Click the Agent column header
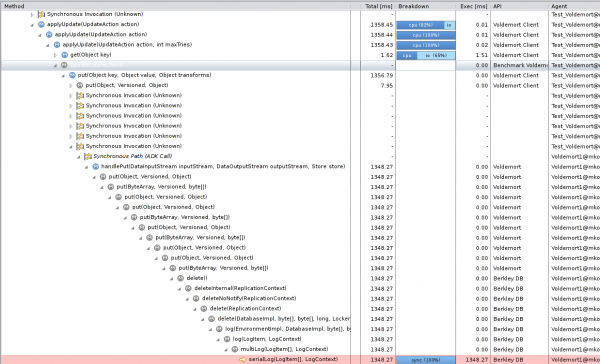 pos(574,6)
